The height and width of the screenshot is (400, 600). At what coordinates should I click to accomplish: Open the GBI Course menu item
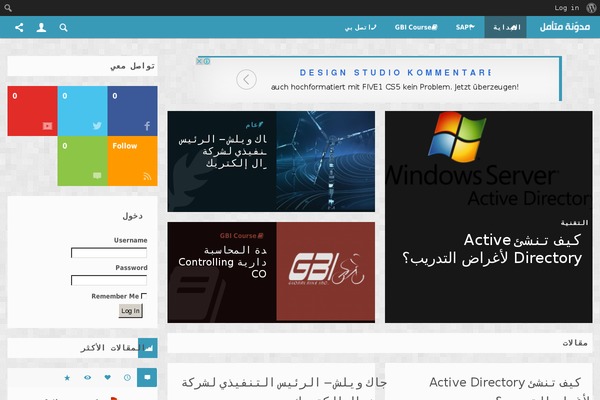[x=416, y=27]
